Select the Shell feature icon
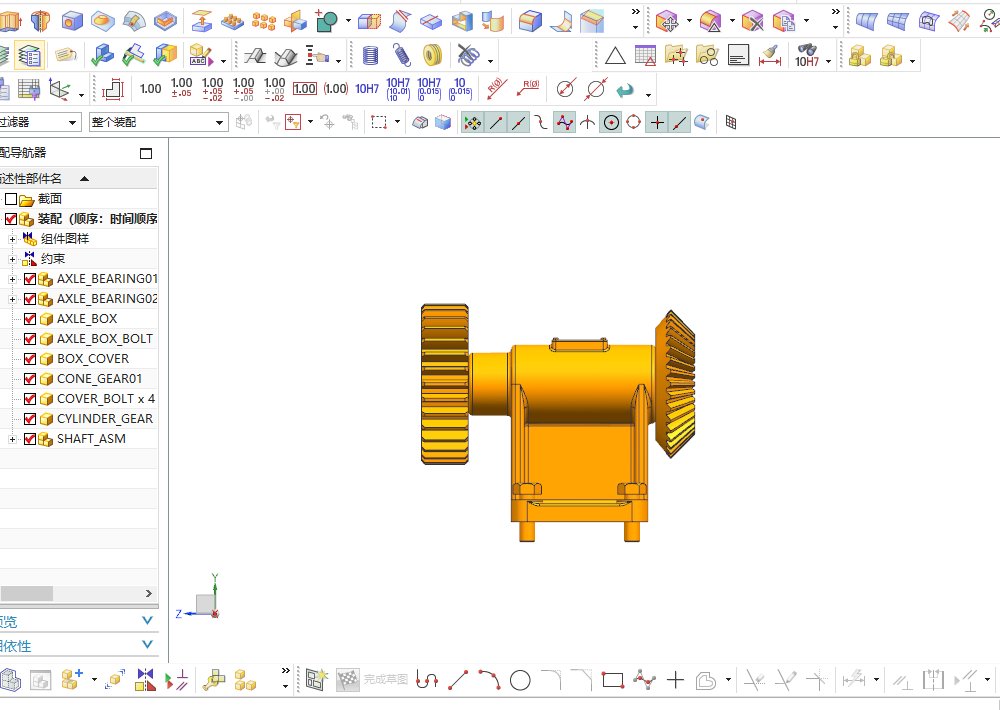Image resolution: width=1000 pixels, height=710 pixels. pos(461,21)
